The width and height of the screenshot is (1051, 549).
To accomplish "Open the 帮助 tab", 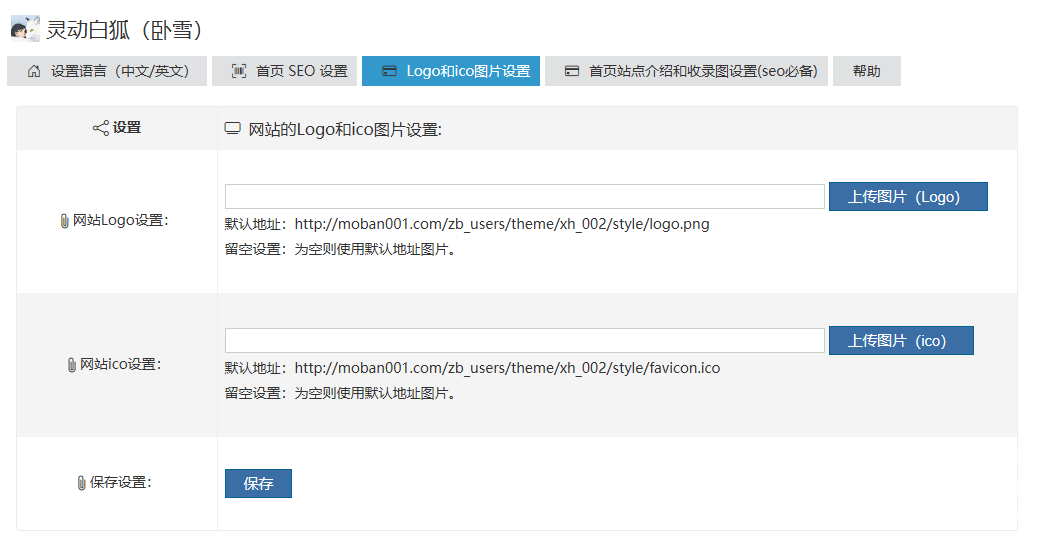I will pyautogui.click(x=866, y=71).
